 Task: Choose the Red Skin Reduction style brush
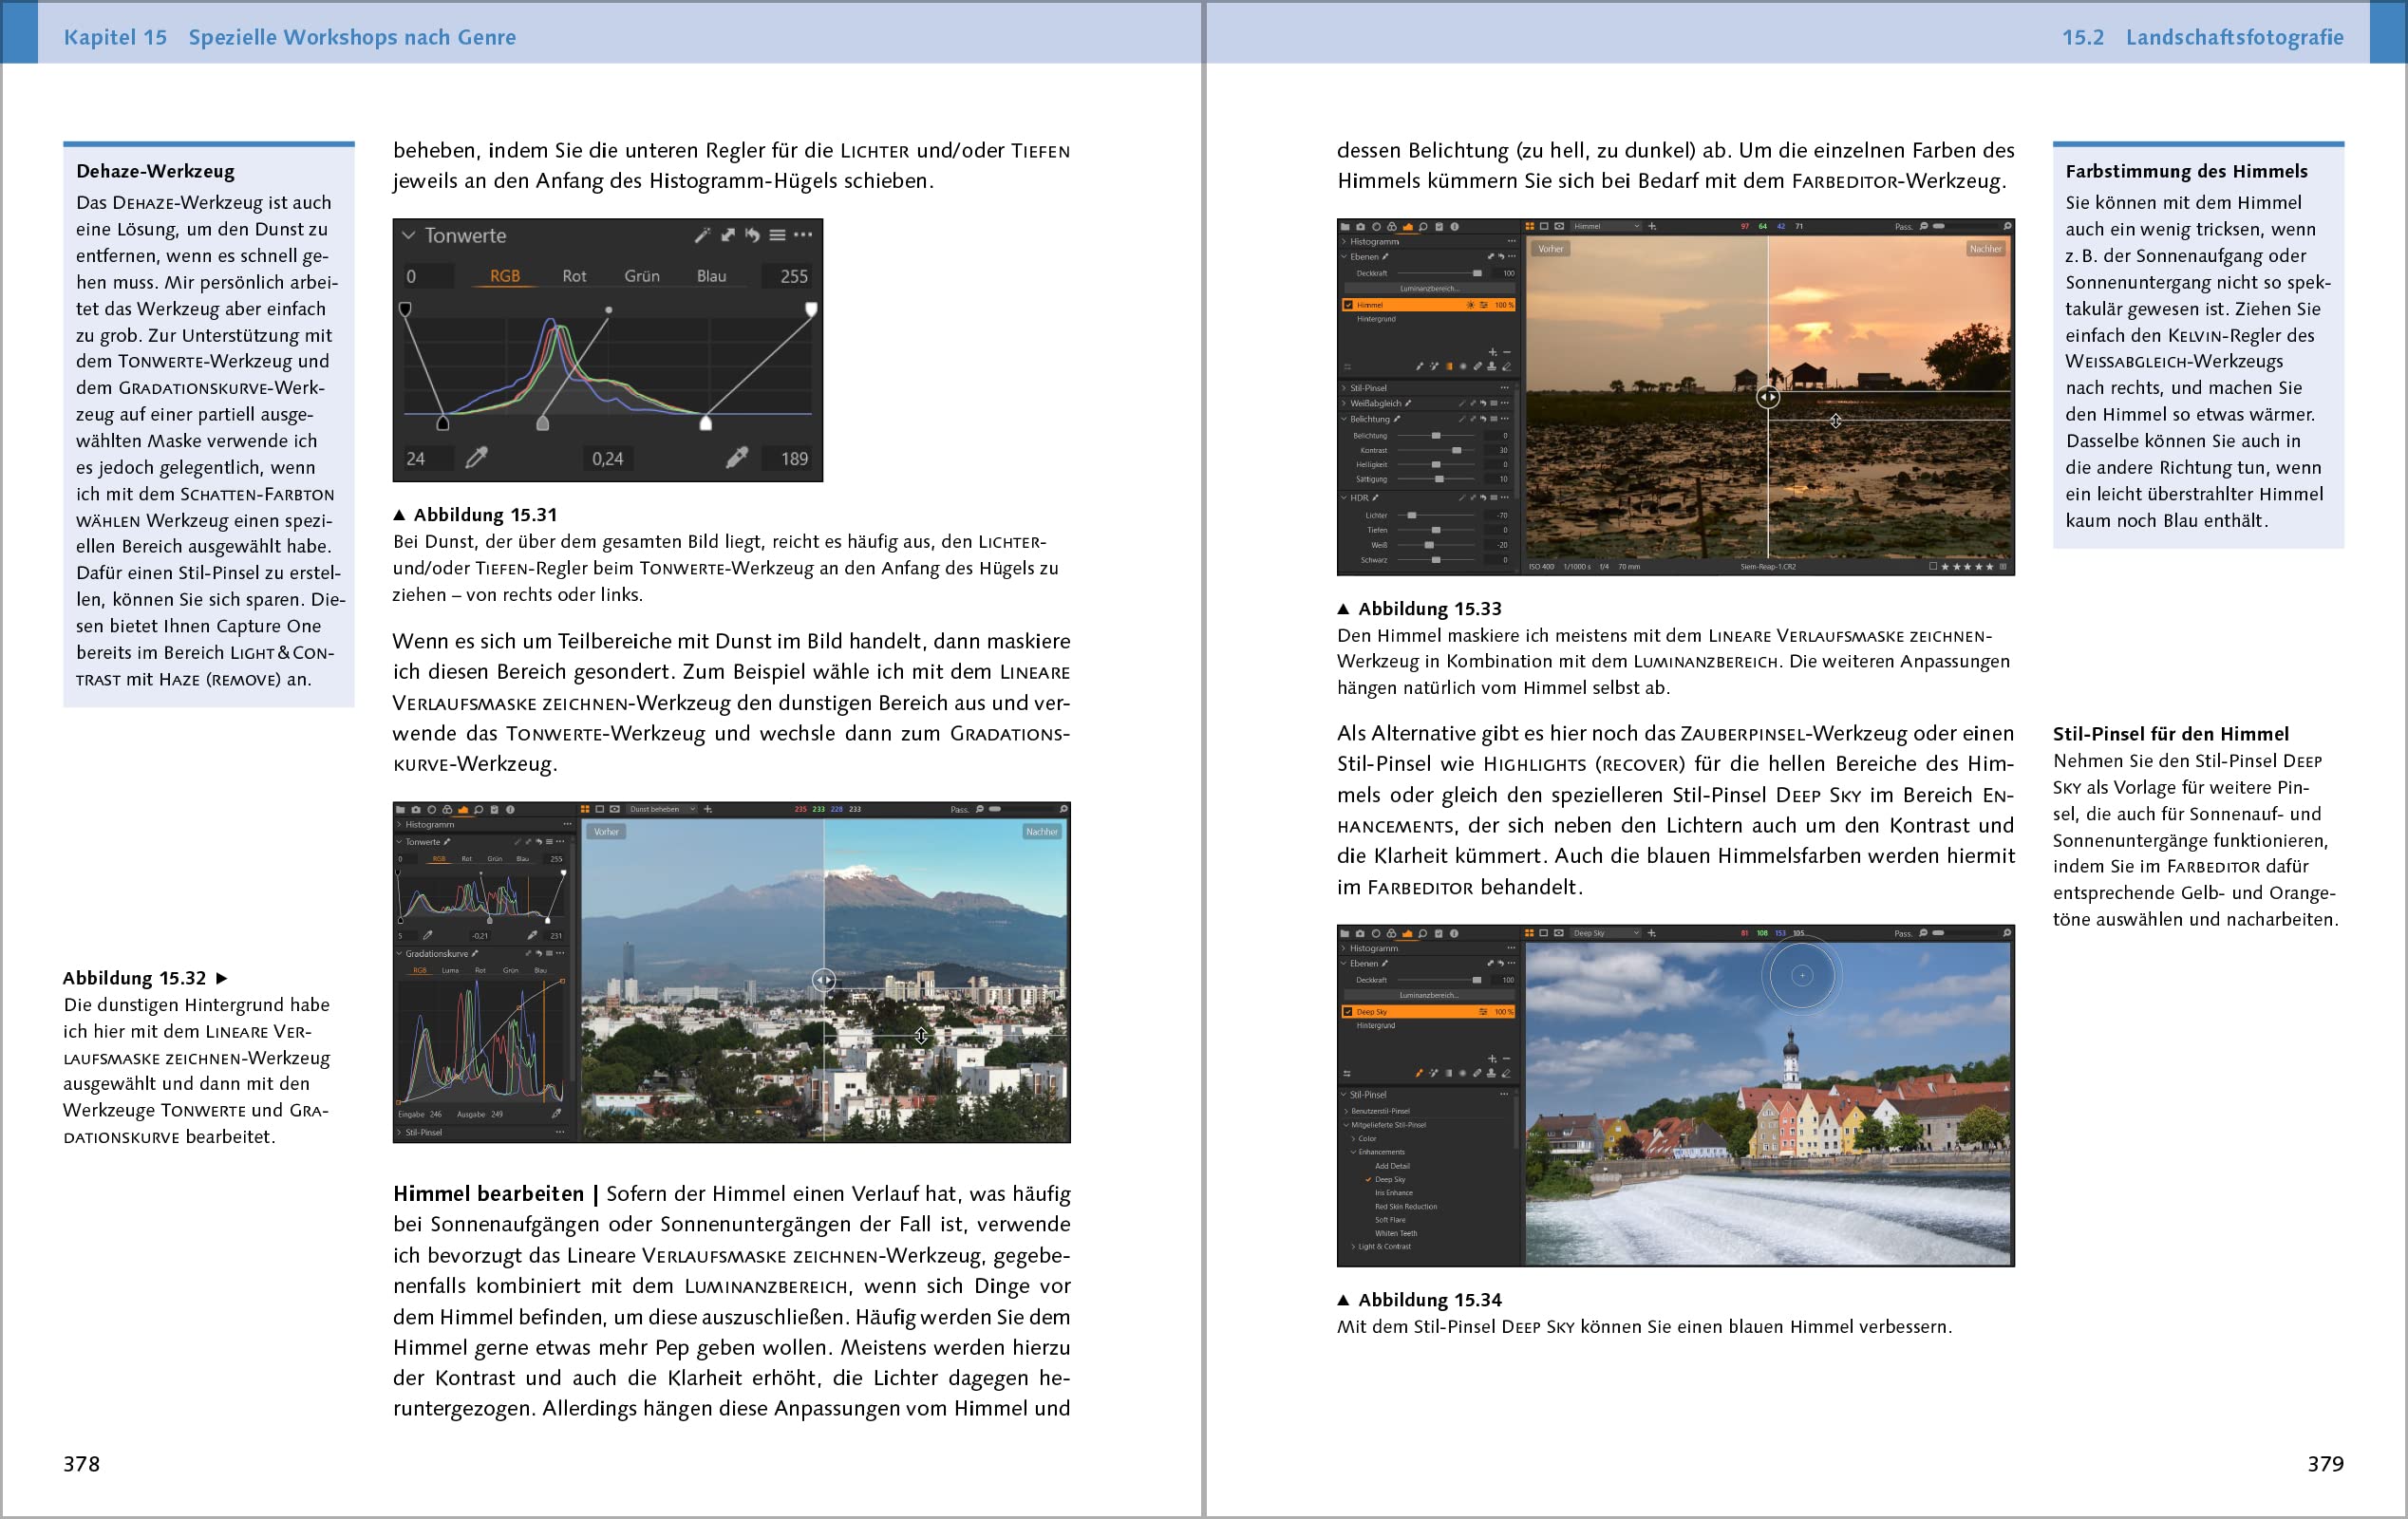tap(1406, 1207)
